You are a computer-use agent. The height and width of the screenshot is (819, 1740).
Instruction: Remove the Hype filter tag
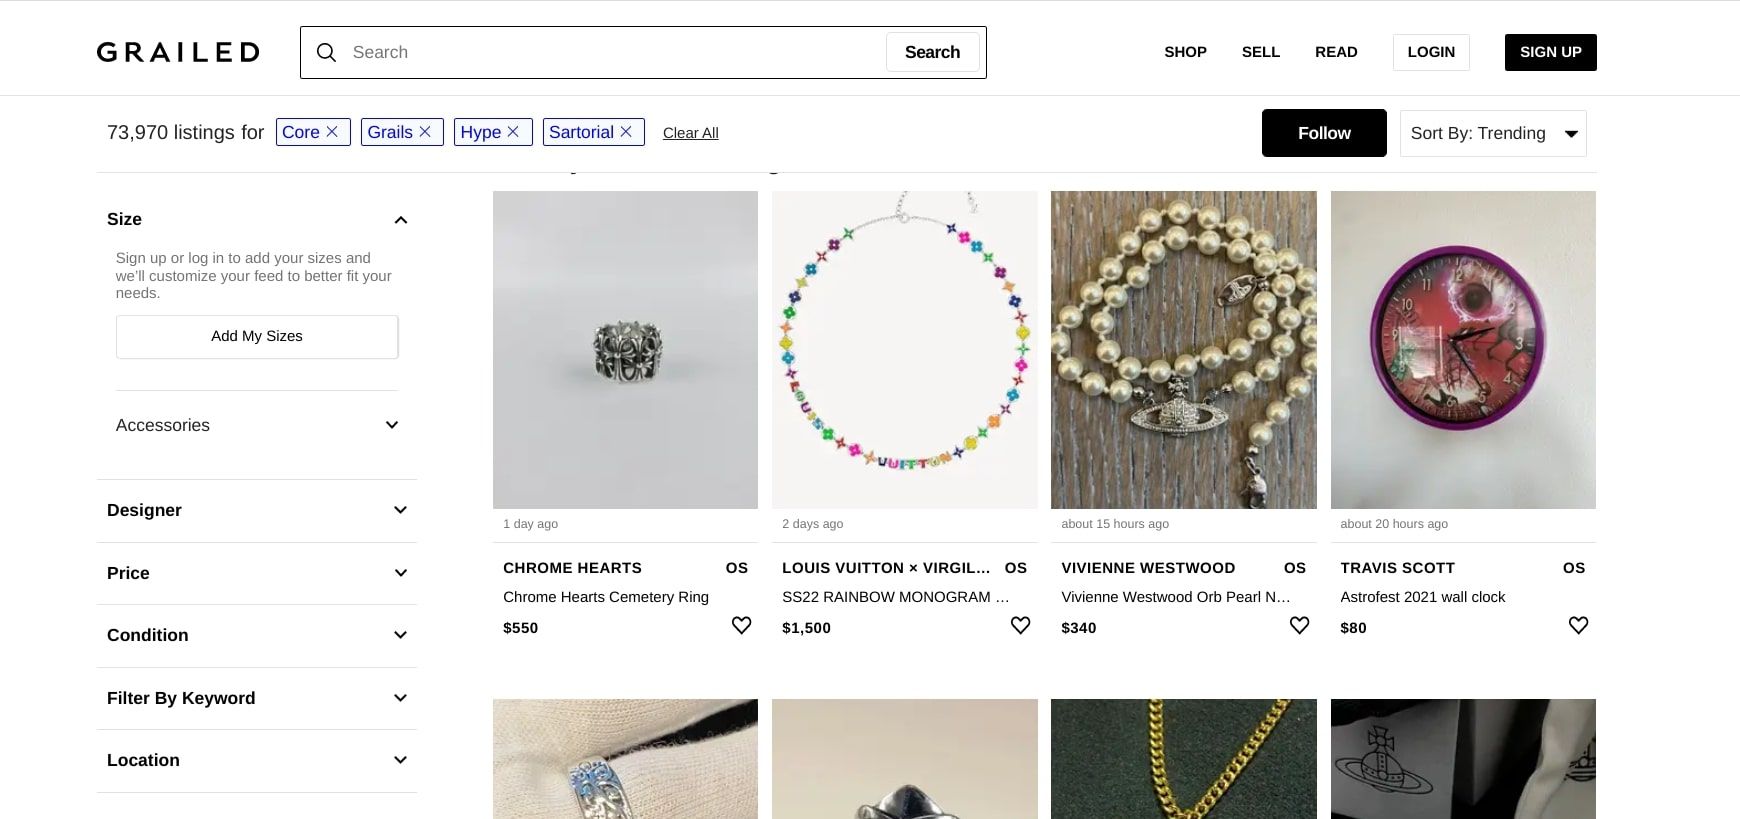(514, 131)
